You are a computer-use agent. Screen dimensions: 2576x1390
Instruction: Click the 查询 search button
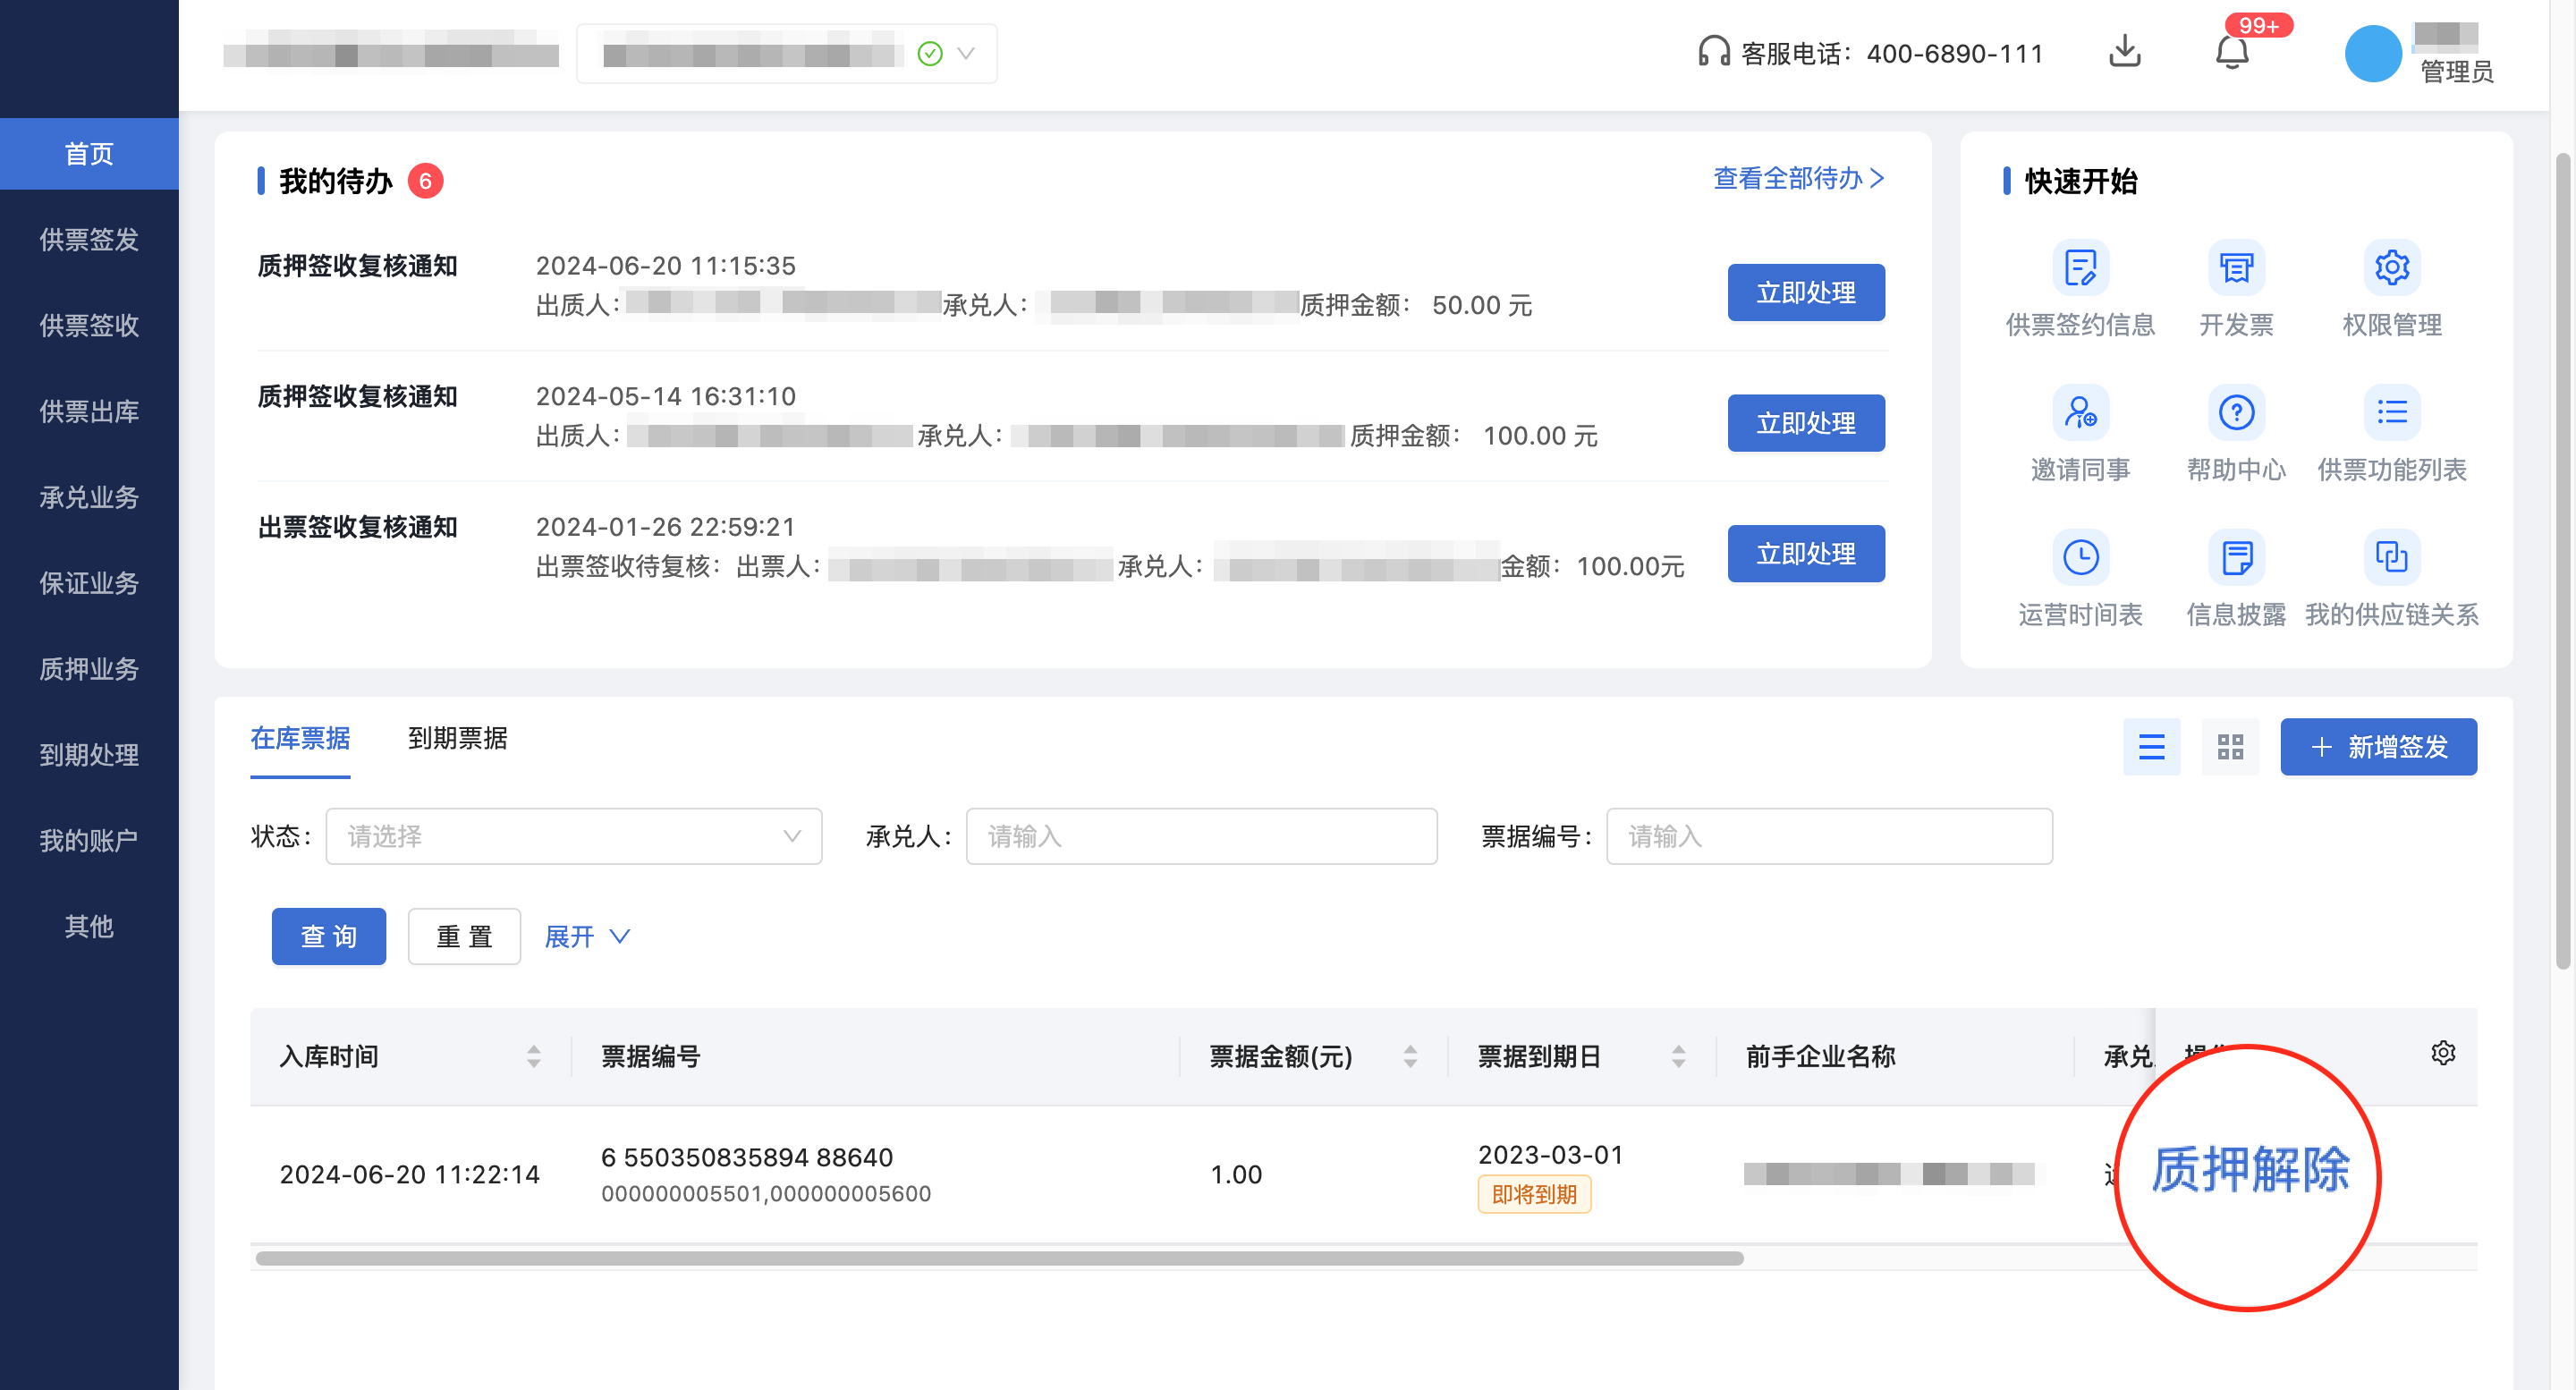tap(328, 936)
